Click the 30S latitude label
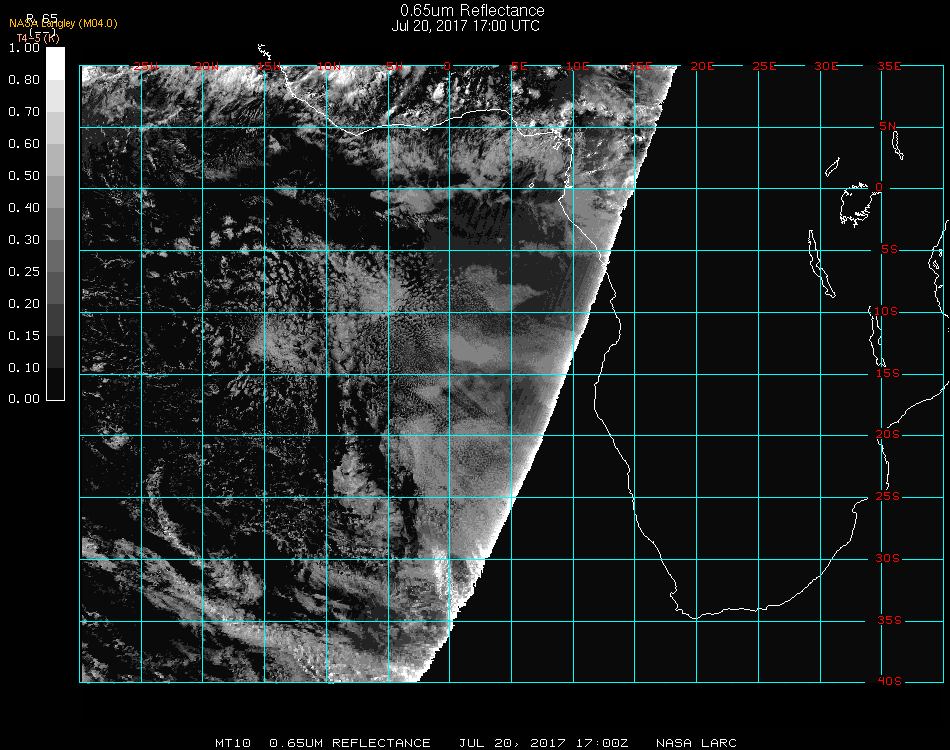This screenshot has height=750, width=950. pyautogui.click(x=888, y=559)
